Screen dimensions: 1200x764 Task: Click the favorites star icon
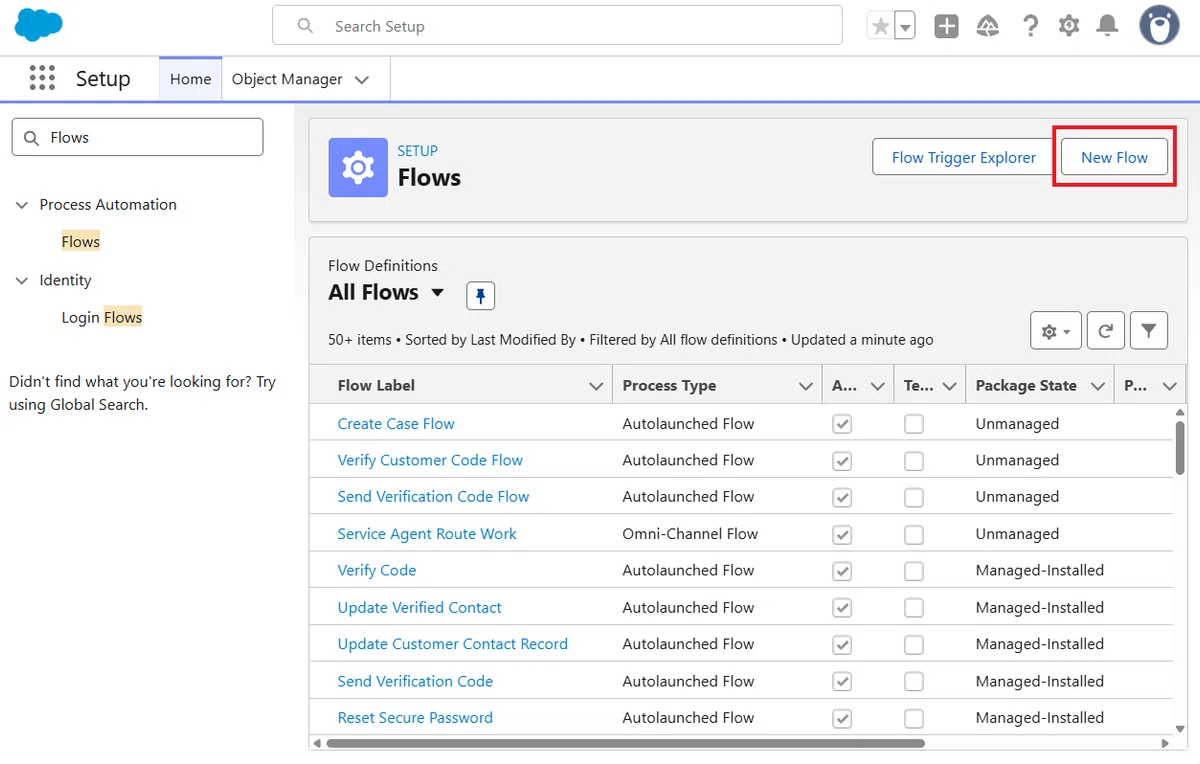pos(880,26)
